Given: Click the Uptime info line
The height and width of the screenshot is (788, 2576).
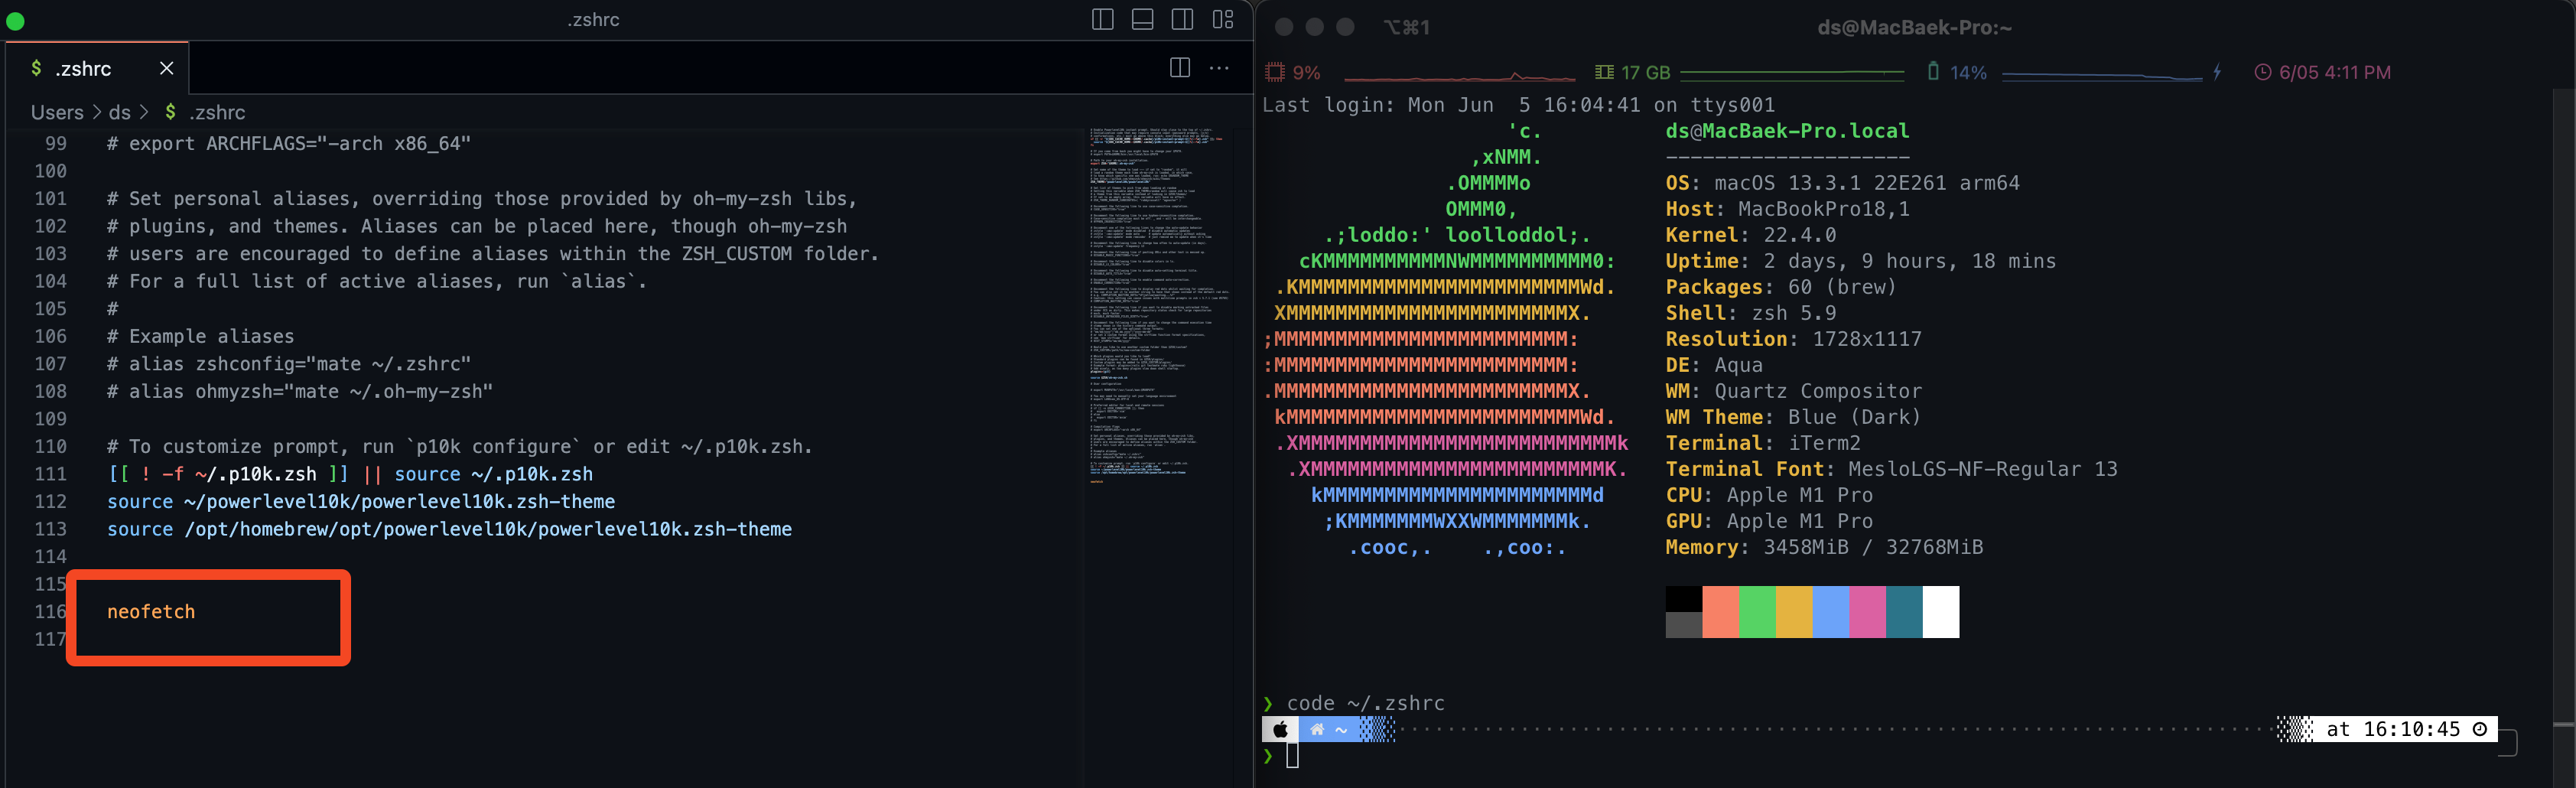Looking at the screenshot, I should [x=1860, y=261].
